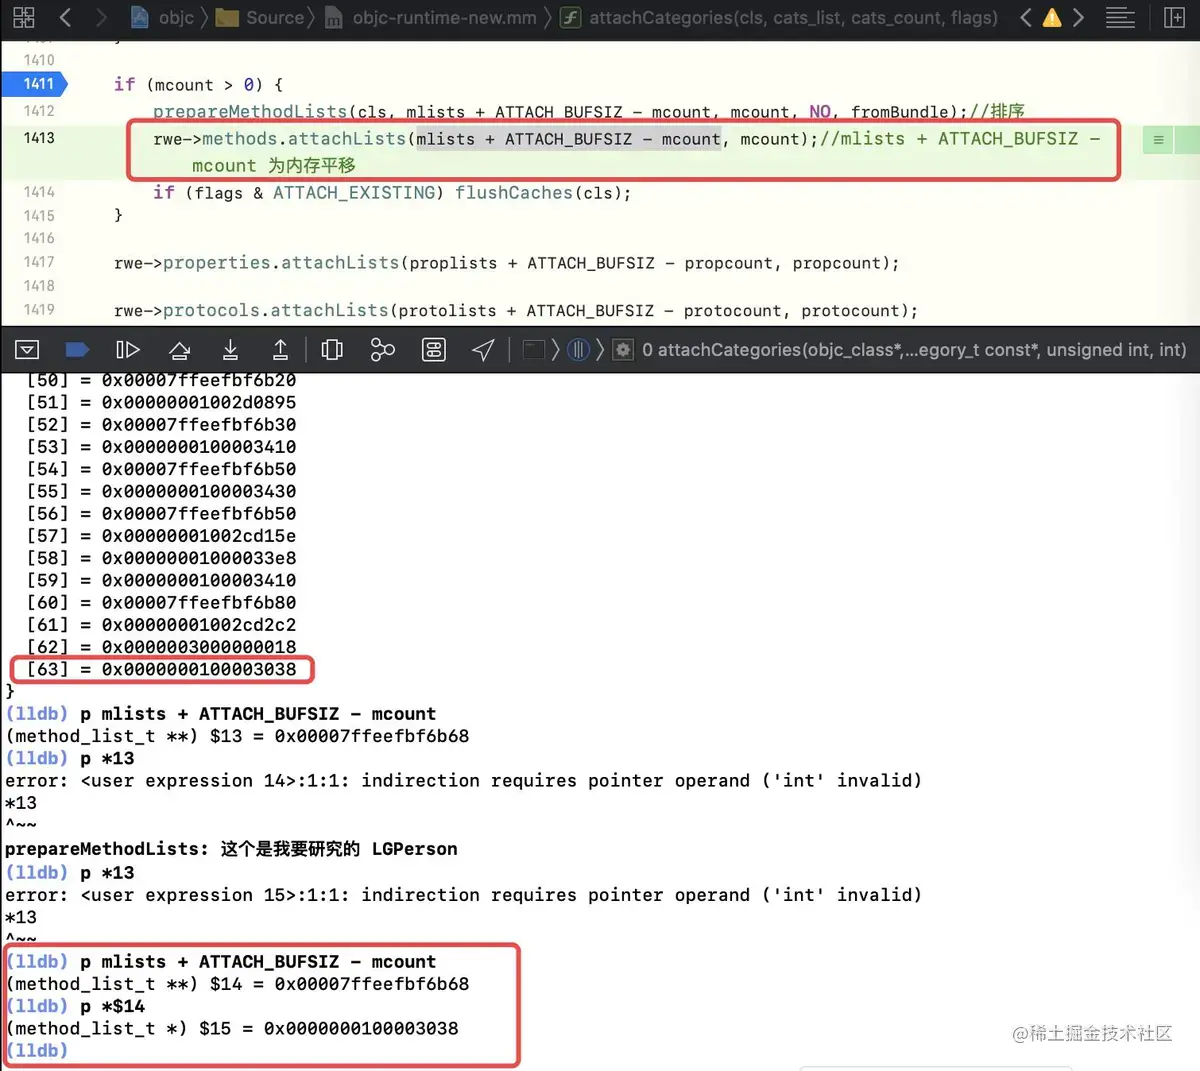Open the objc-runtime-new.mm breadcrumb

coord(431,17)
